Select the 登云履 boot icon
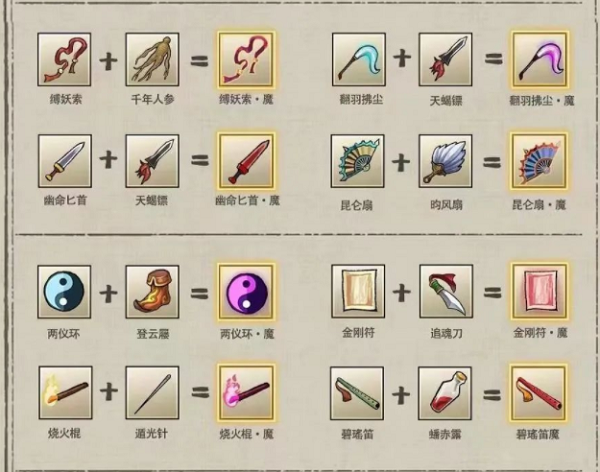Image resolution: width=600 pixels, height=472 pixels. coord(152,292)
